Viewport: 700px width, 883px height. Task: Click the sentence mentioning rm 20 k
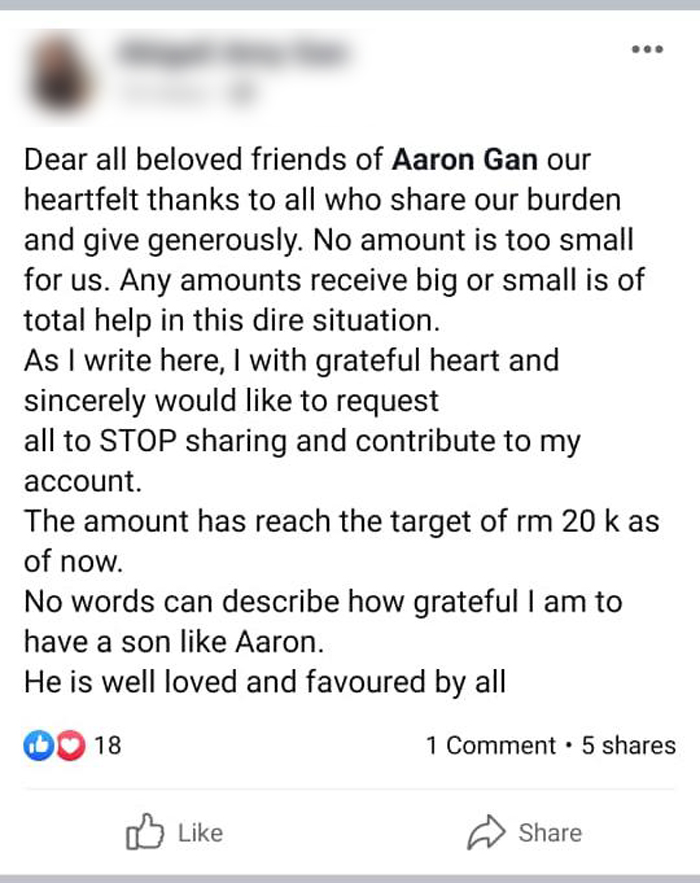coord(341,541)
